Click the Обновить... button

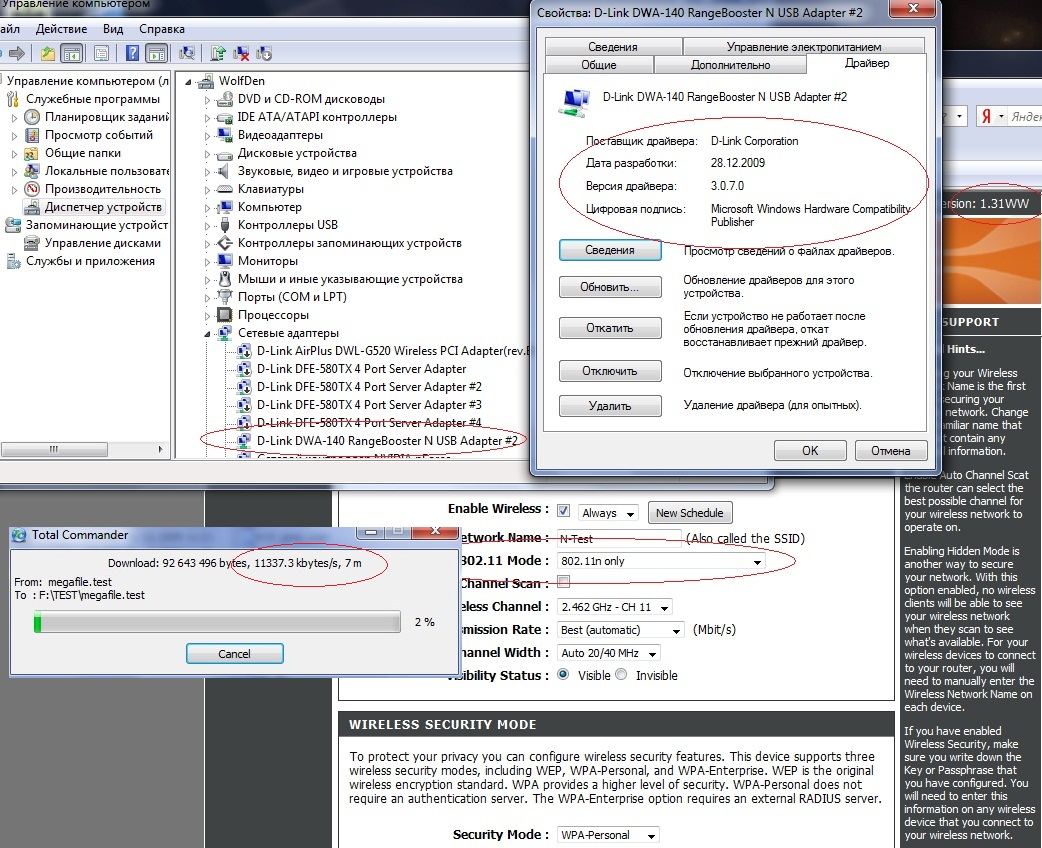[x=610, y=287]
